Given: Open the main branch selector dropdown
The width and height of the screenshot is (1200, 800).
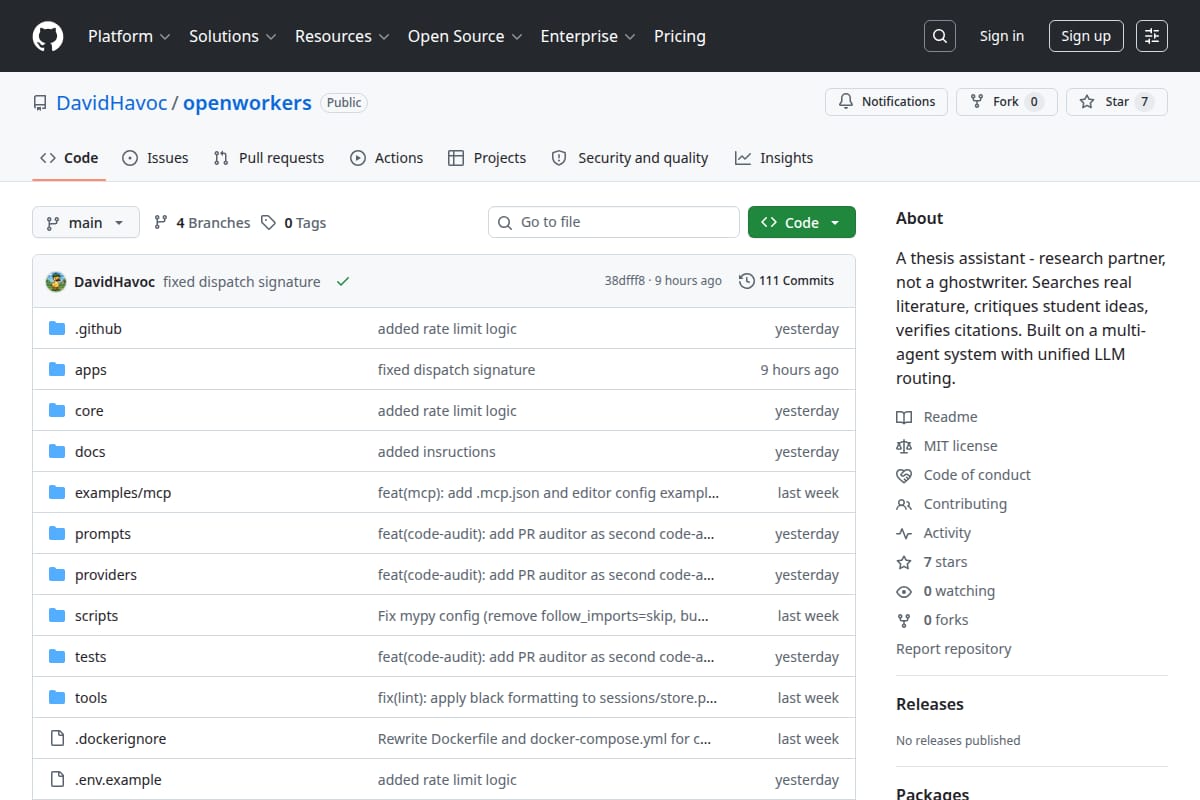Looking at the screenshot, I should point(85,223).
